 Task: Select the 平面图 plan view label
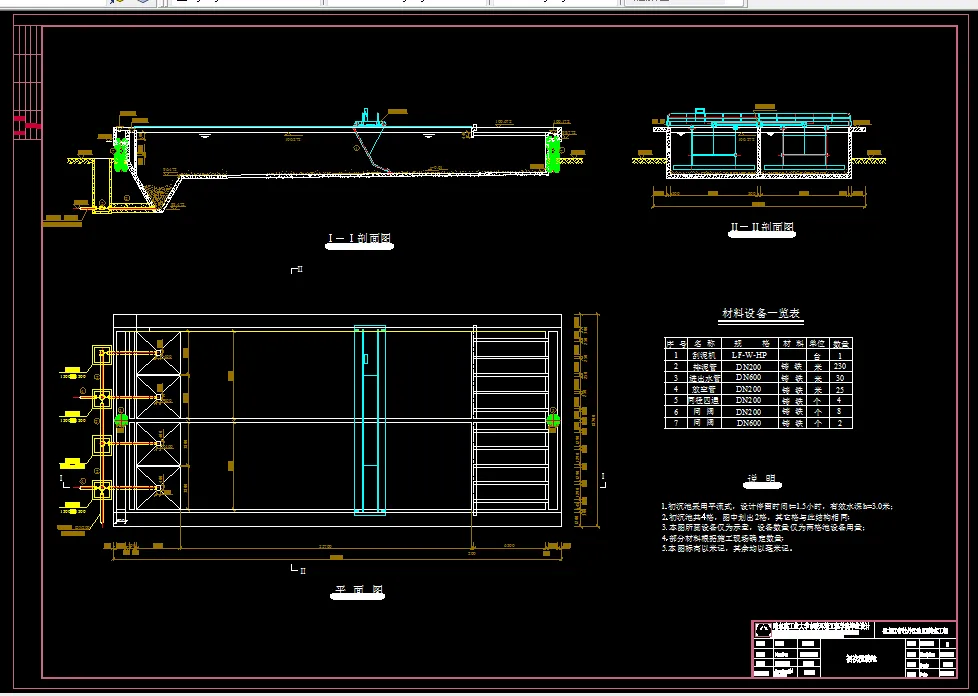tap(357, 590)
